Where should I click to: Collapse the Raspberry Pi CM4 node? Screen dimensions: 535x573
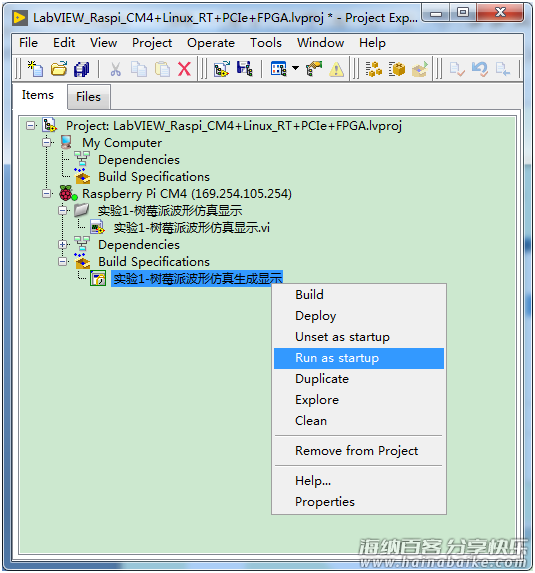pyautogui.click(x=46, y=193)
